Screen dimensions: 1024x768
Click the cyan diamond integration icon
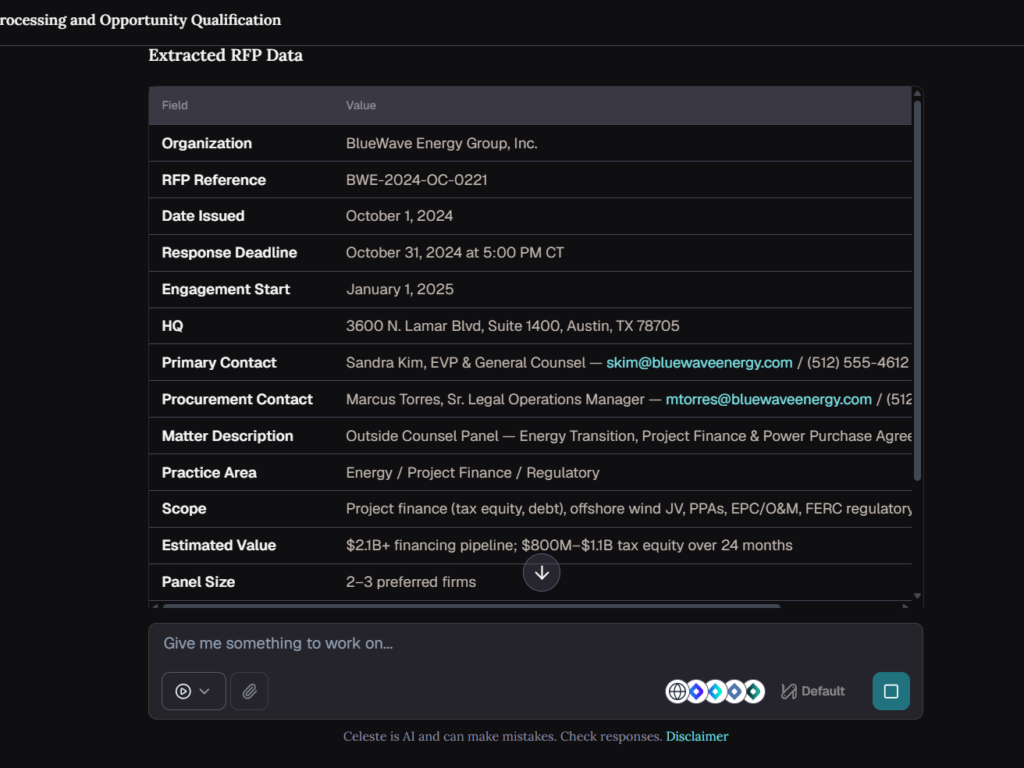tap(716, 691)
